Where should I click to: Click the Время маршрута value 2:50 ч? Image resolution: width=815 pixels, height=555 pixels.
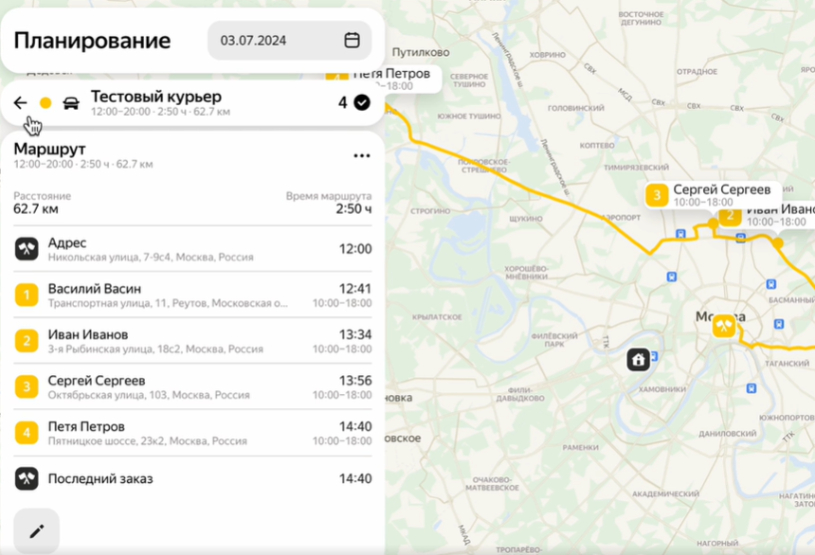click(x=353, y=209)
